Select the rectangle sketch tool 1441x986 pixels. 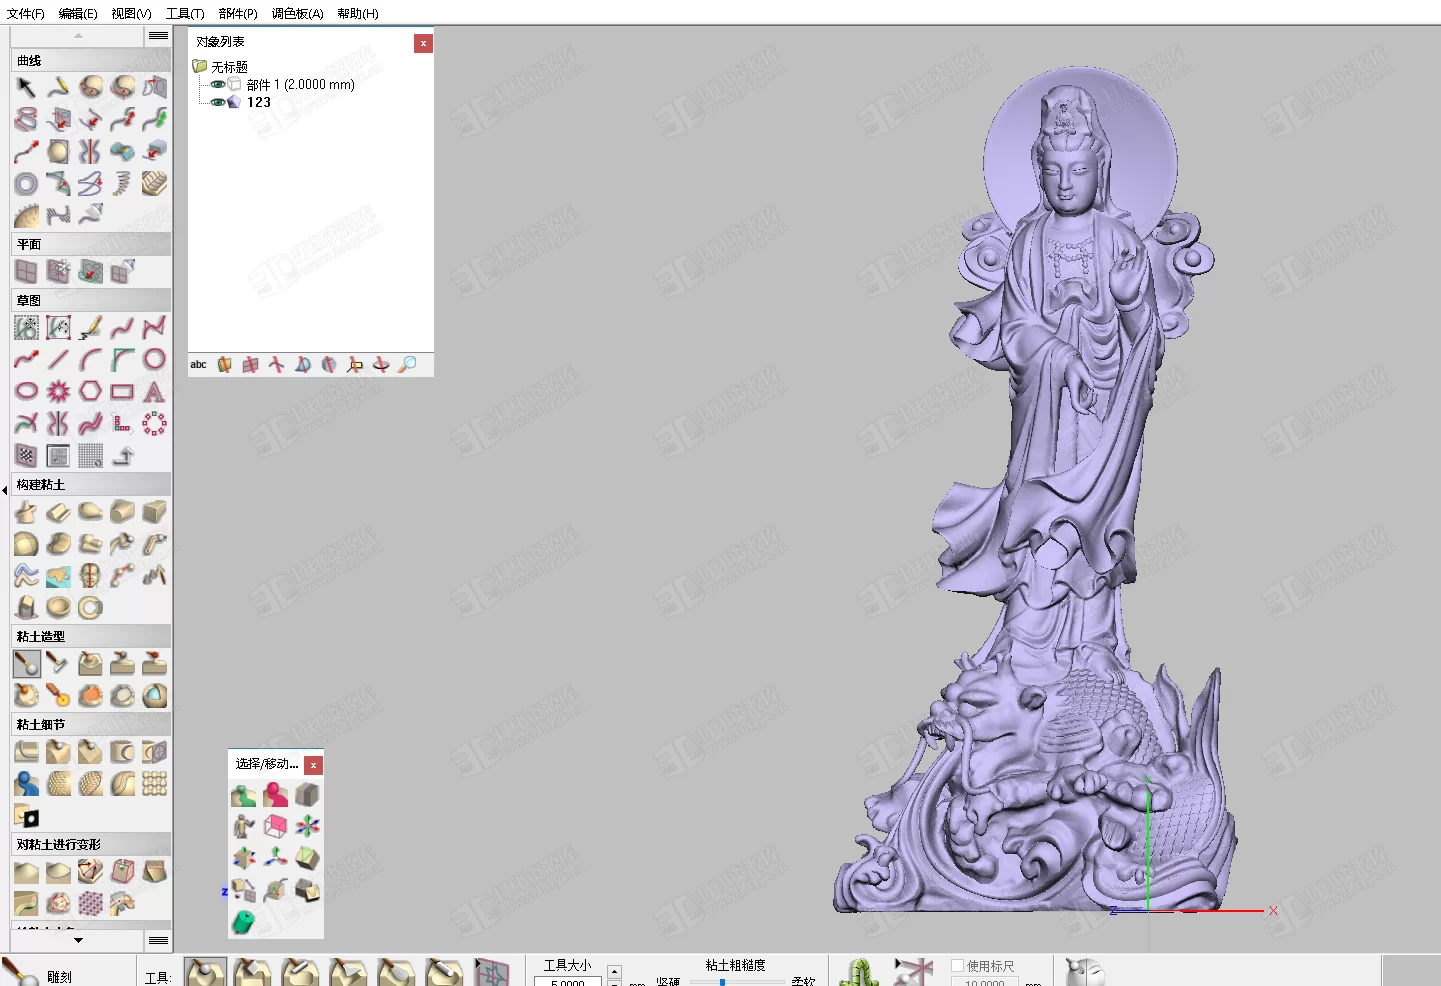pos(122,391)
